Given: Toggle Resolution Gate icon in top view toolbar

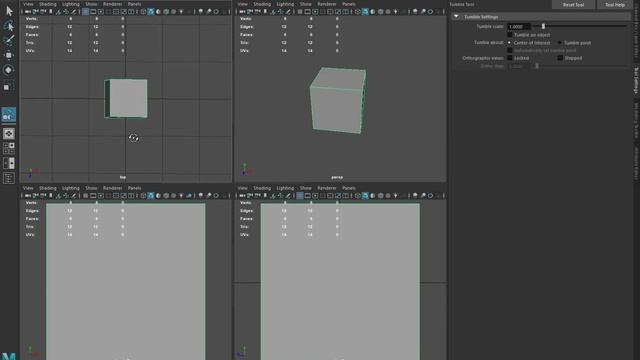Looking at the screenshot, I should 101,12.
